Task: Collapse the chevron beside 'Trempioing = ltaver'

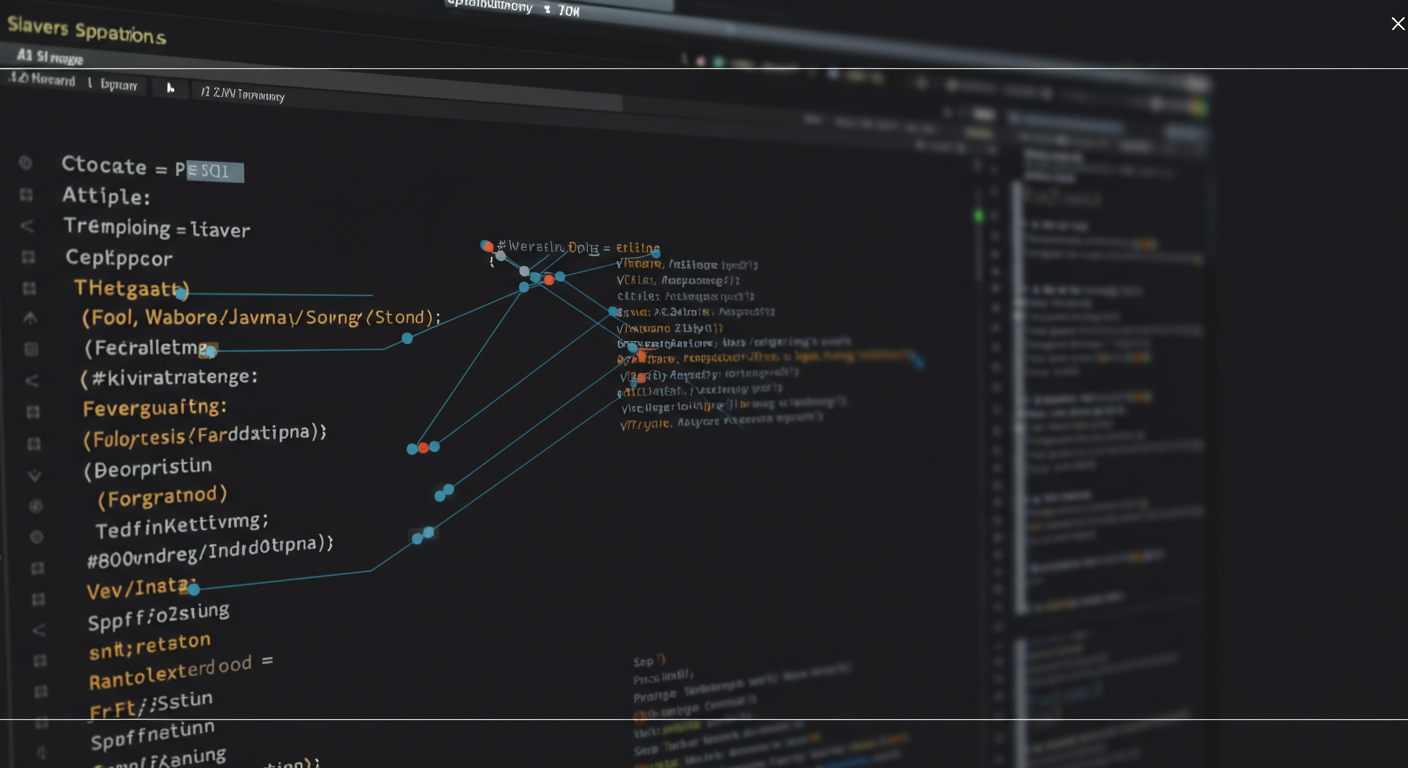Action: click(27, 226)
